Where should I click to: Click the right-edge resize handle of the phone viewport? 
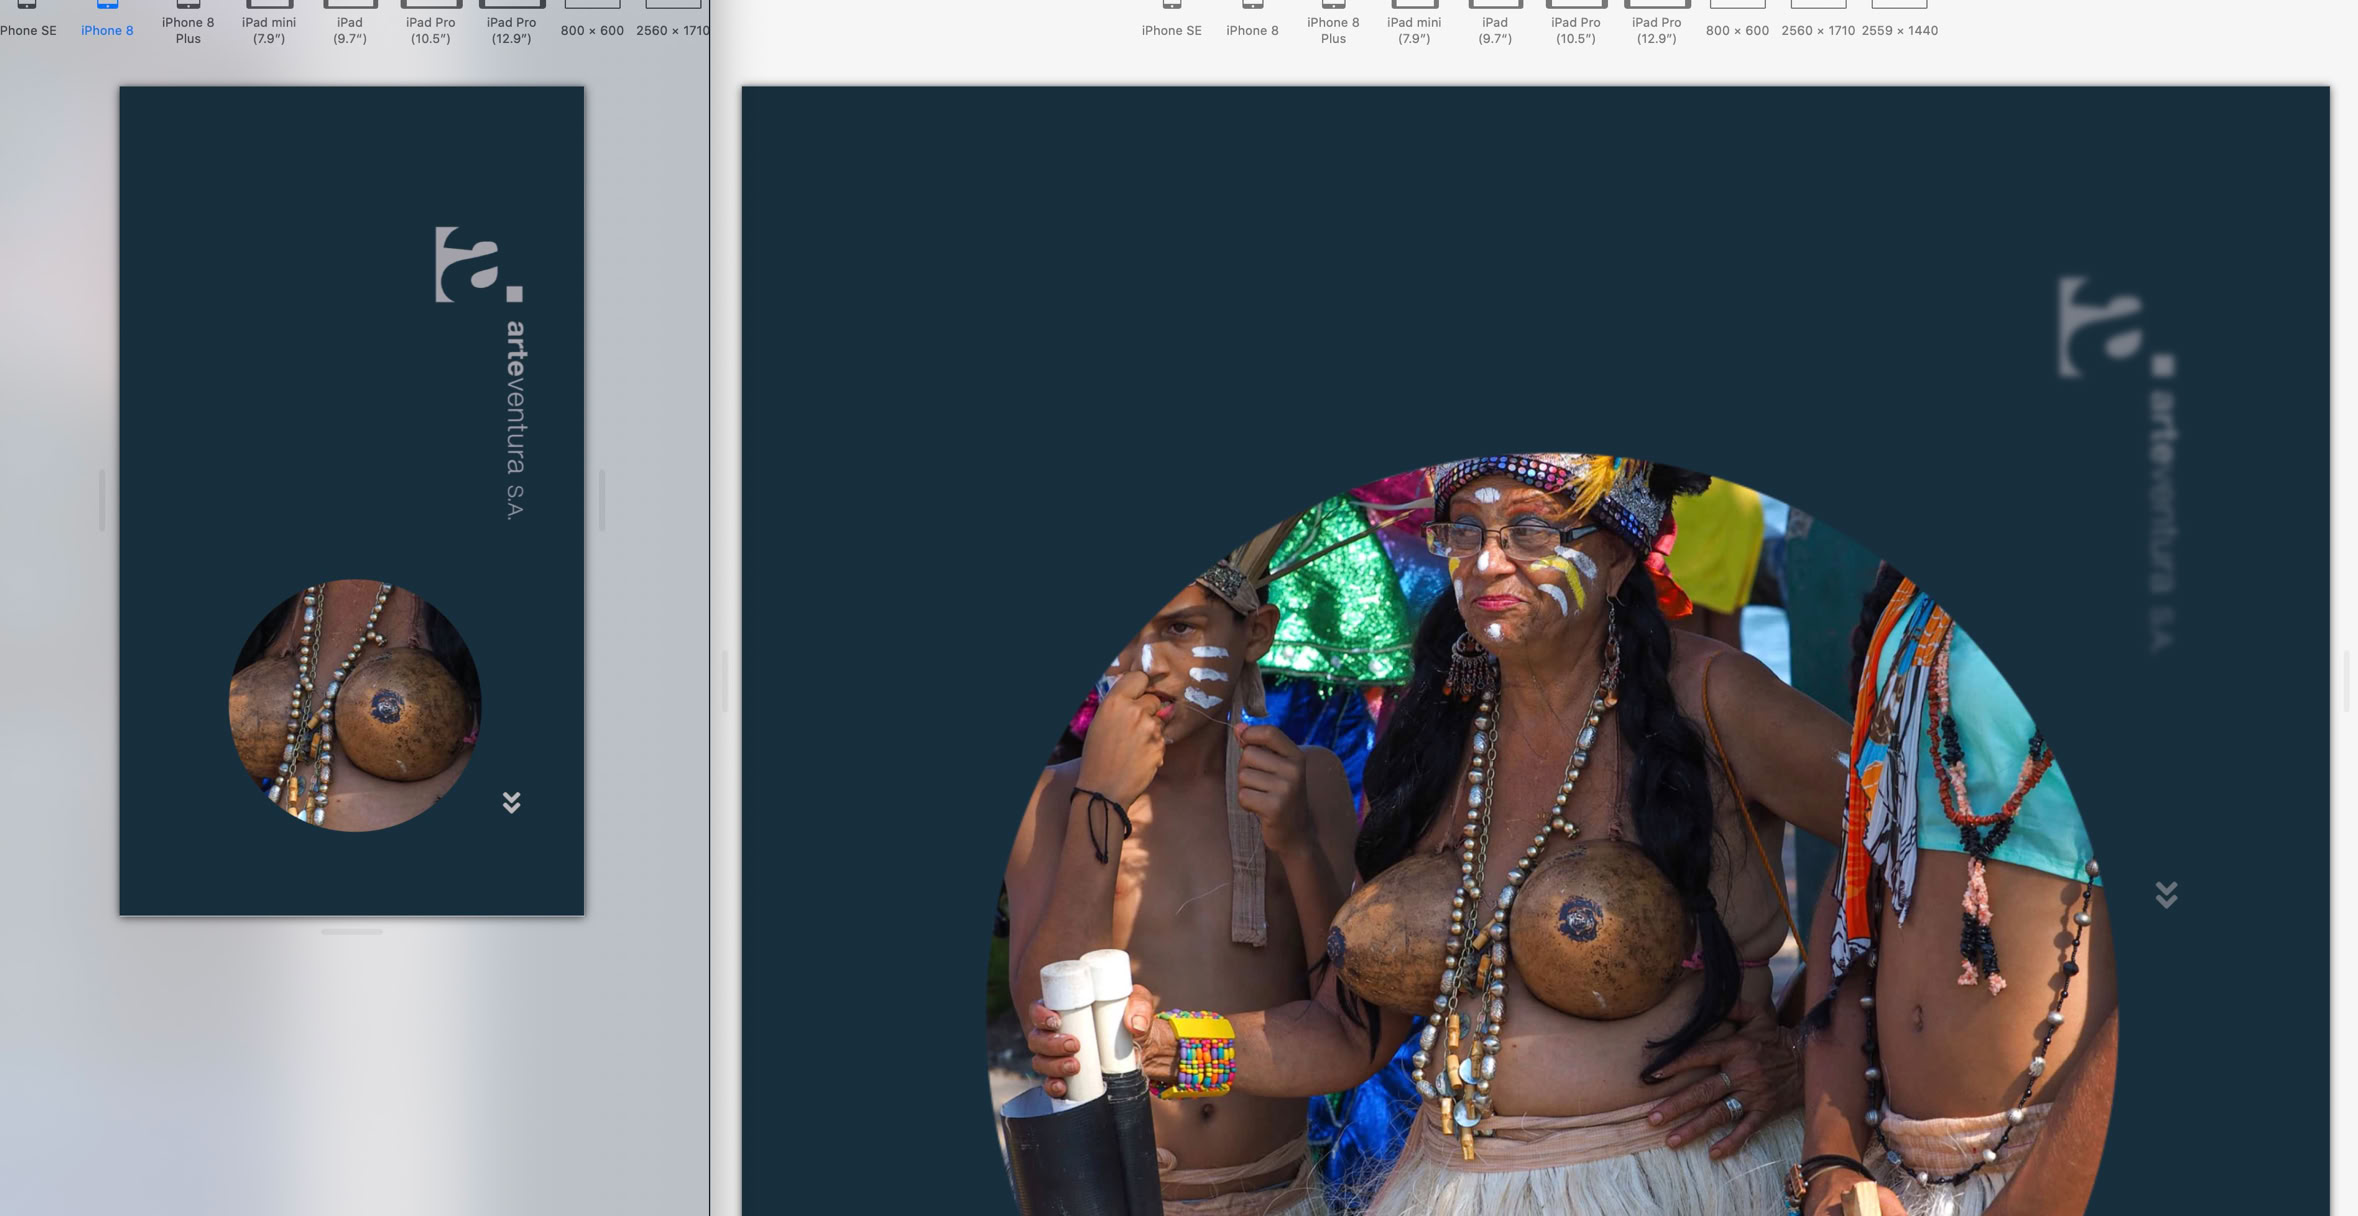(x=601, y=500)
